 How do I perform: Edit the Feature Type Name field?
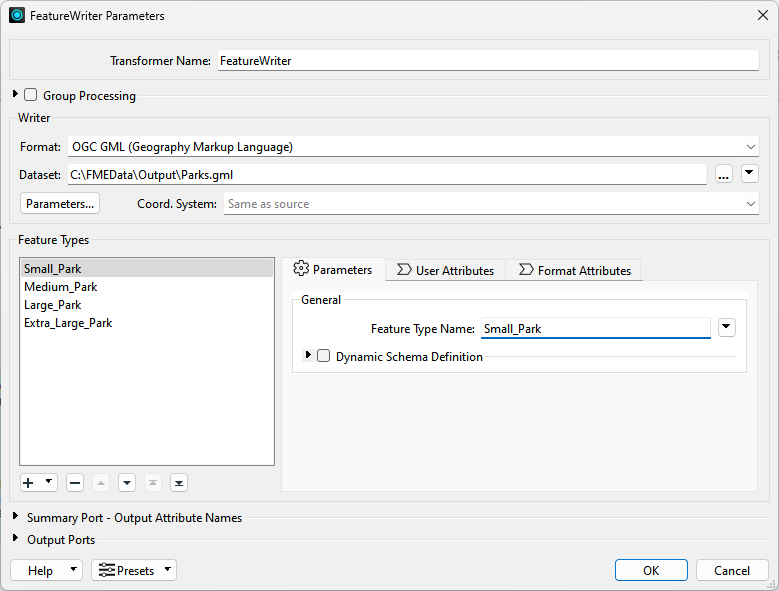[x=596, y=328]
